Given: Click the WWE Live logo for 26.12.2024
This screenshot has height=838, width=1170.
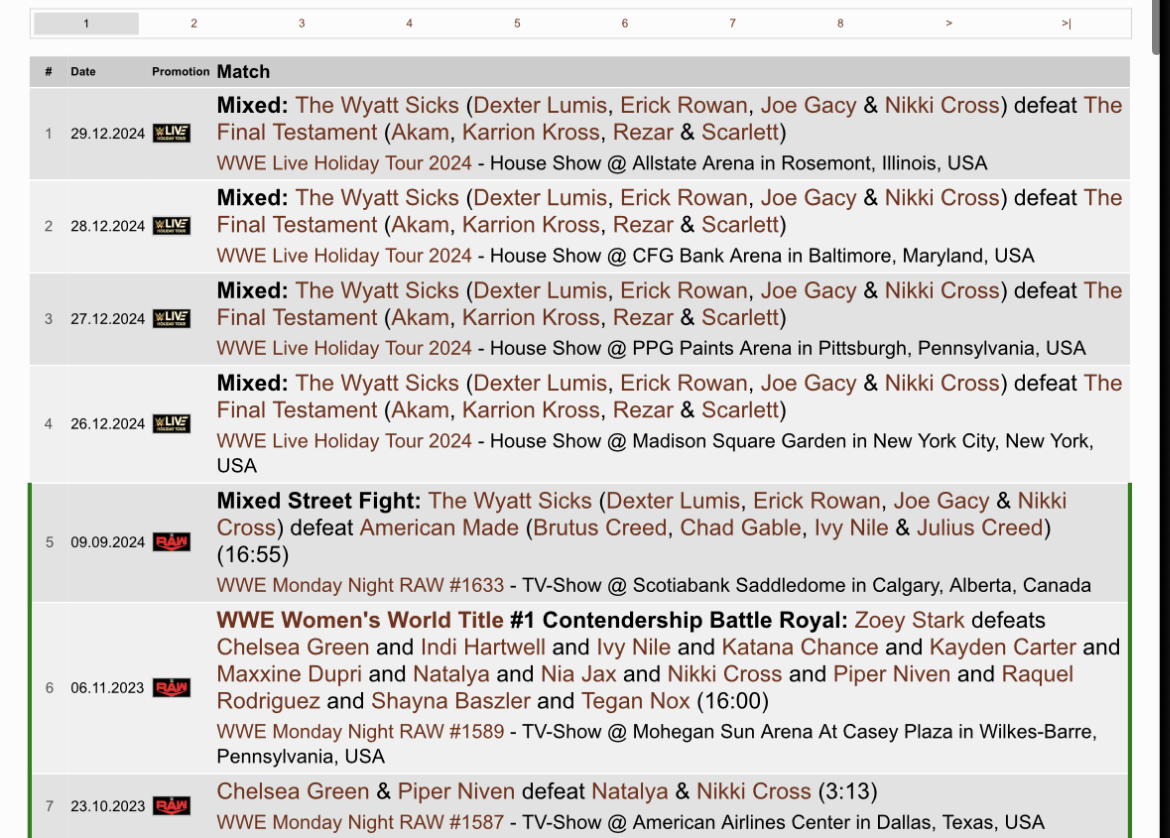Looking at the screenshot, I should [x=172, y=423].
